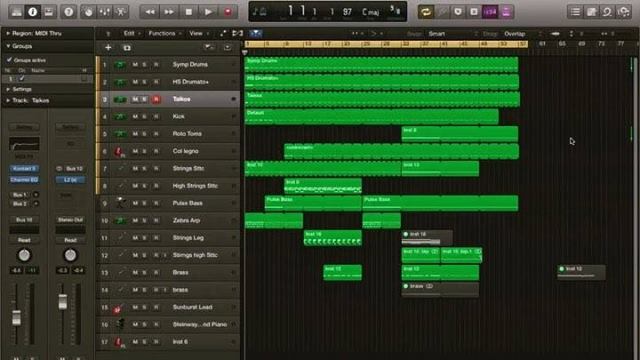Open the Inspector with the info button
This screenshot has height=360, width=640.
(x=33, y=12)
